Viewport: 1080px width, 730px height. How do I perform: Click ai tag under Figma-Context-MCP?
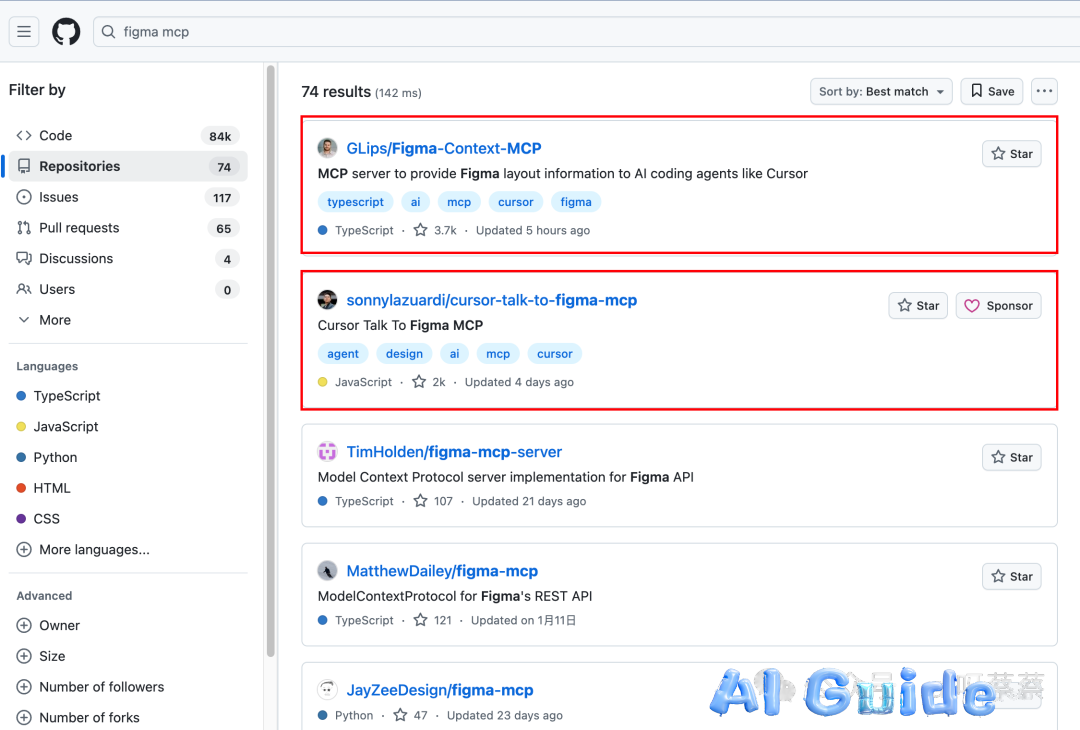click(x=415, y=202)
